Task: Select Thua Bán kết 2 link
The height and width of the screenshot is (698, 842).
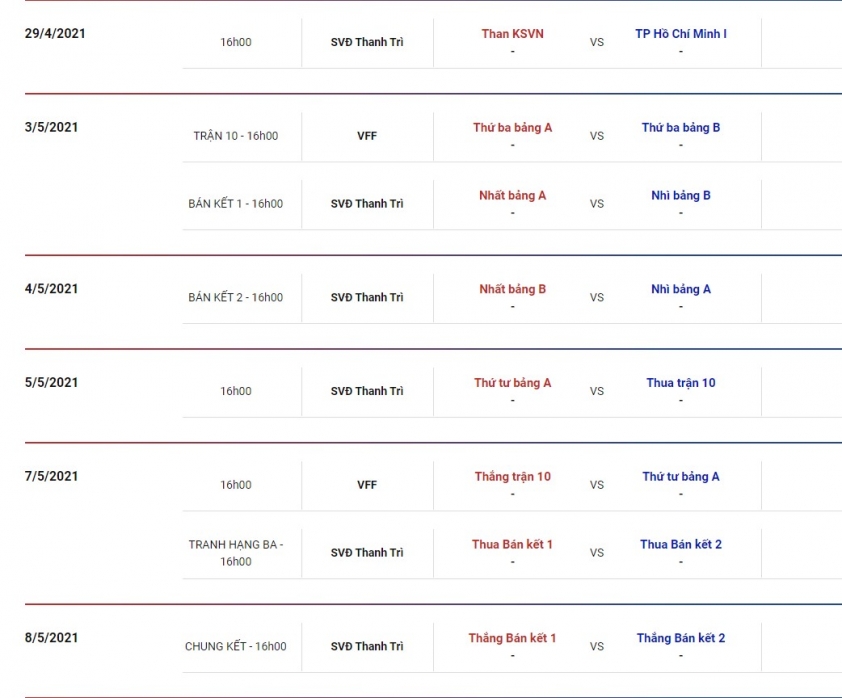Action: pos(680,544)
